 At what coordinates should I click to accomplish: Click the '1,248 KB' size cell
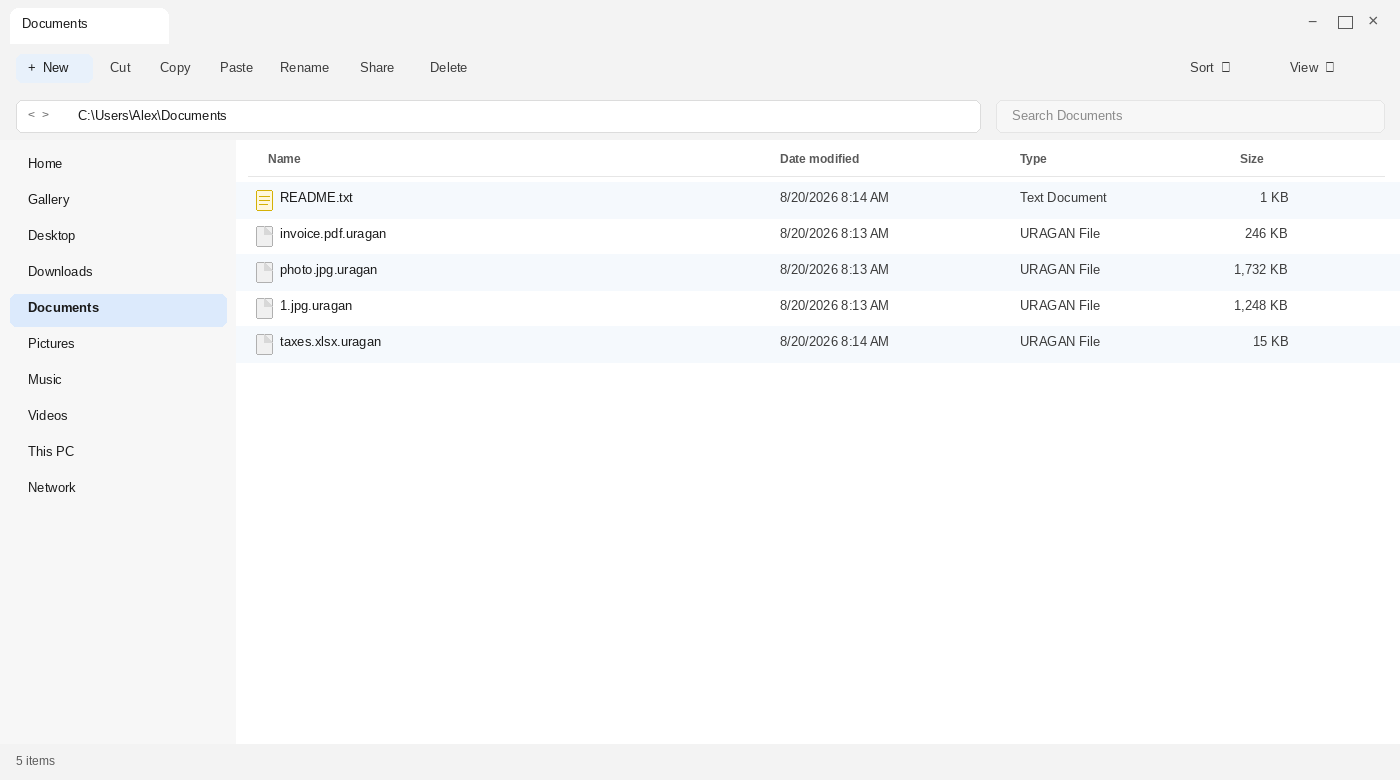[1261, 306]
